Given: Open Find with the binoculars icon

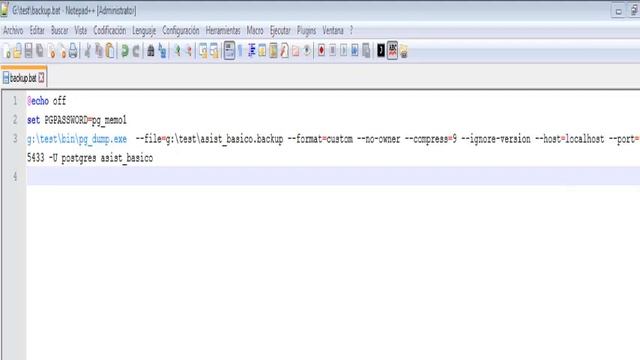Looking at the screenshot, I should pyautogui.click(x=151, y=51).
